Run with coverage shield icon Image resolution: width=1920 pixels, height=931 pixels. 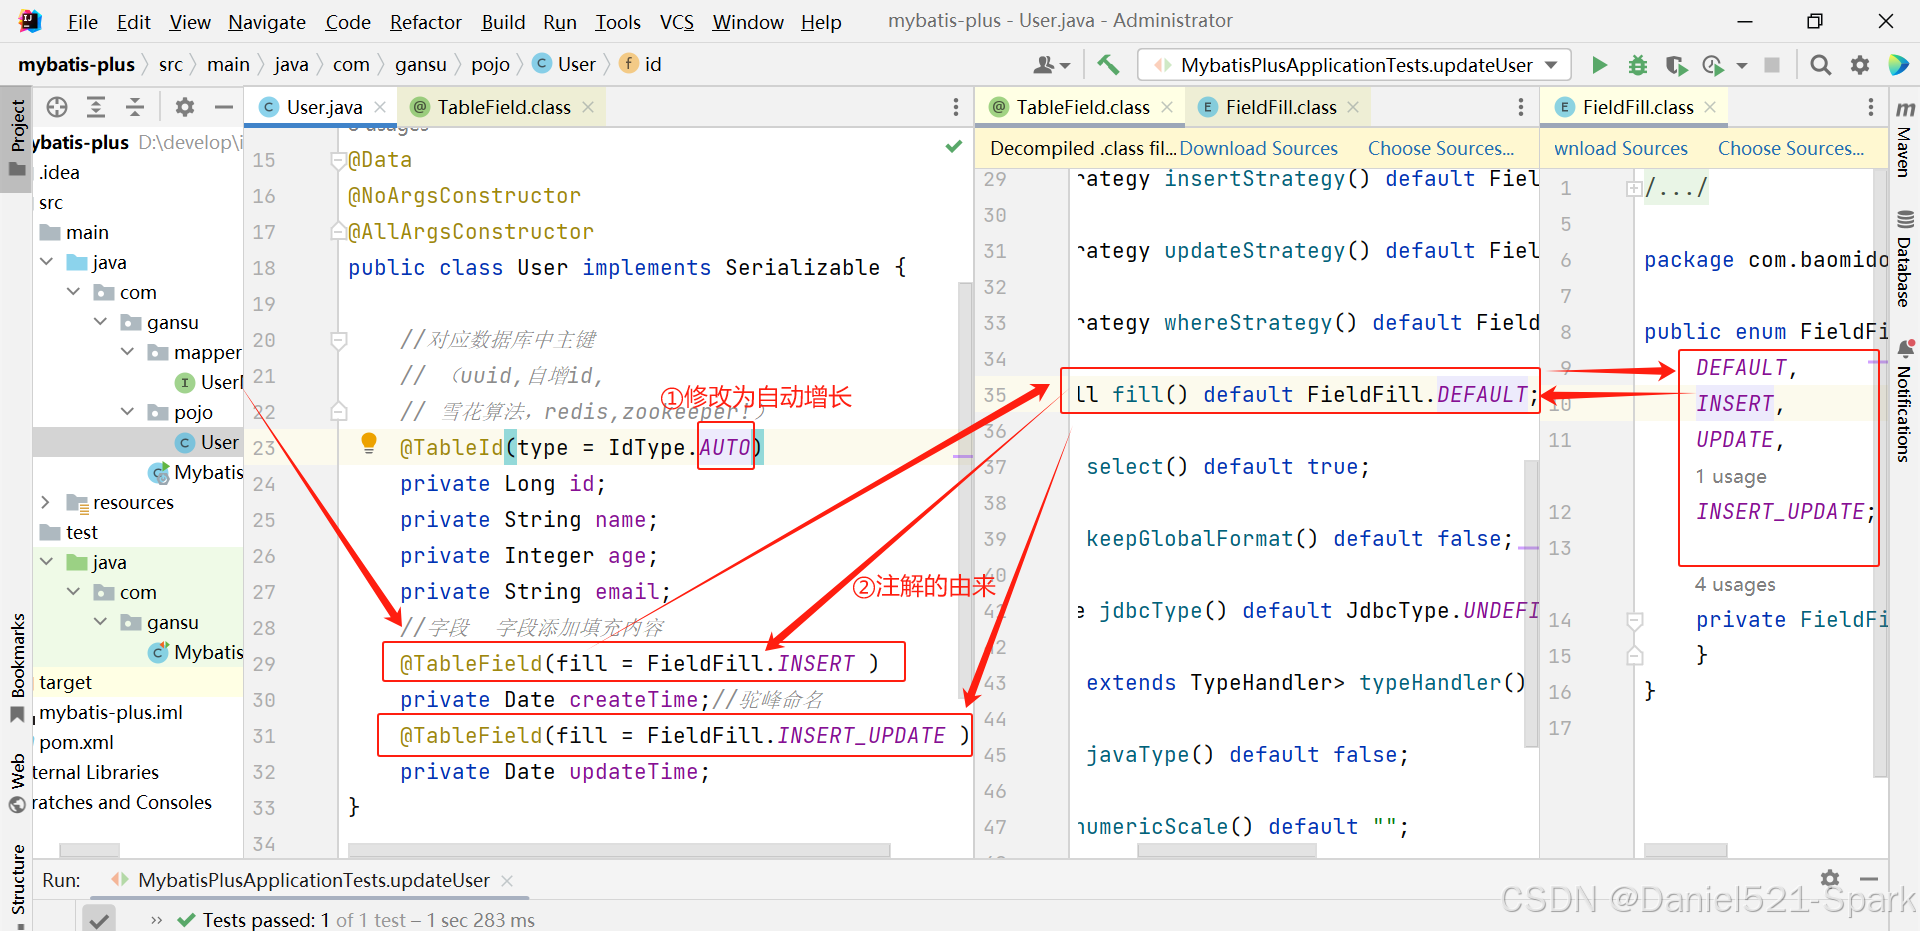click(1676, 65)
